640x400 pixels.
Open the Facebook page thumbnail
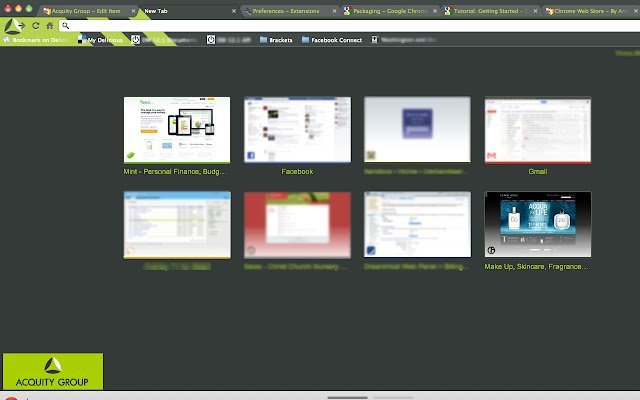coord(297,130)
